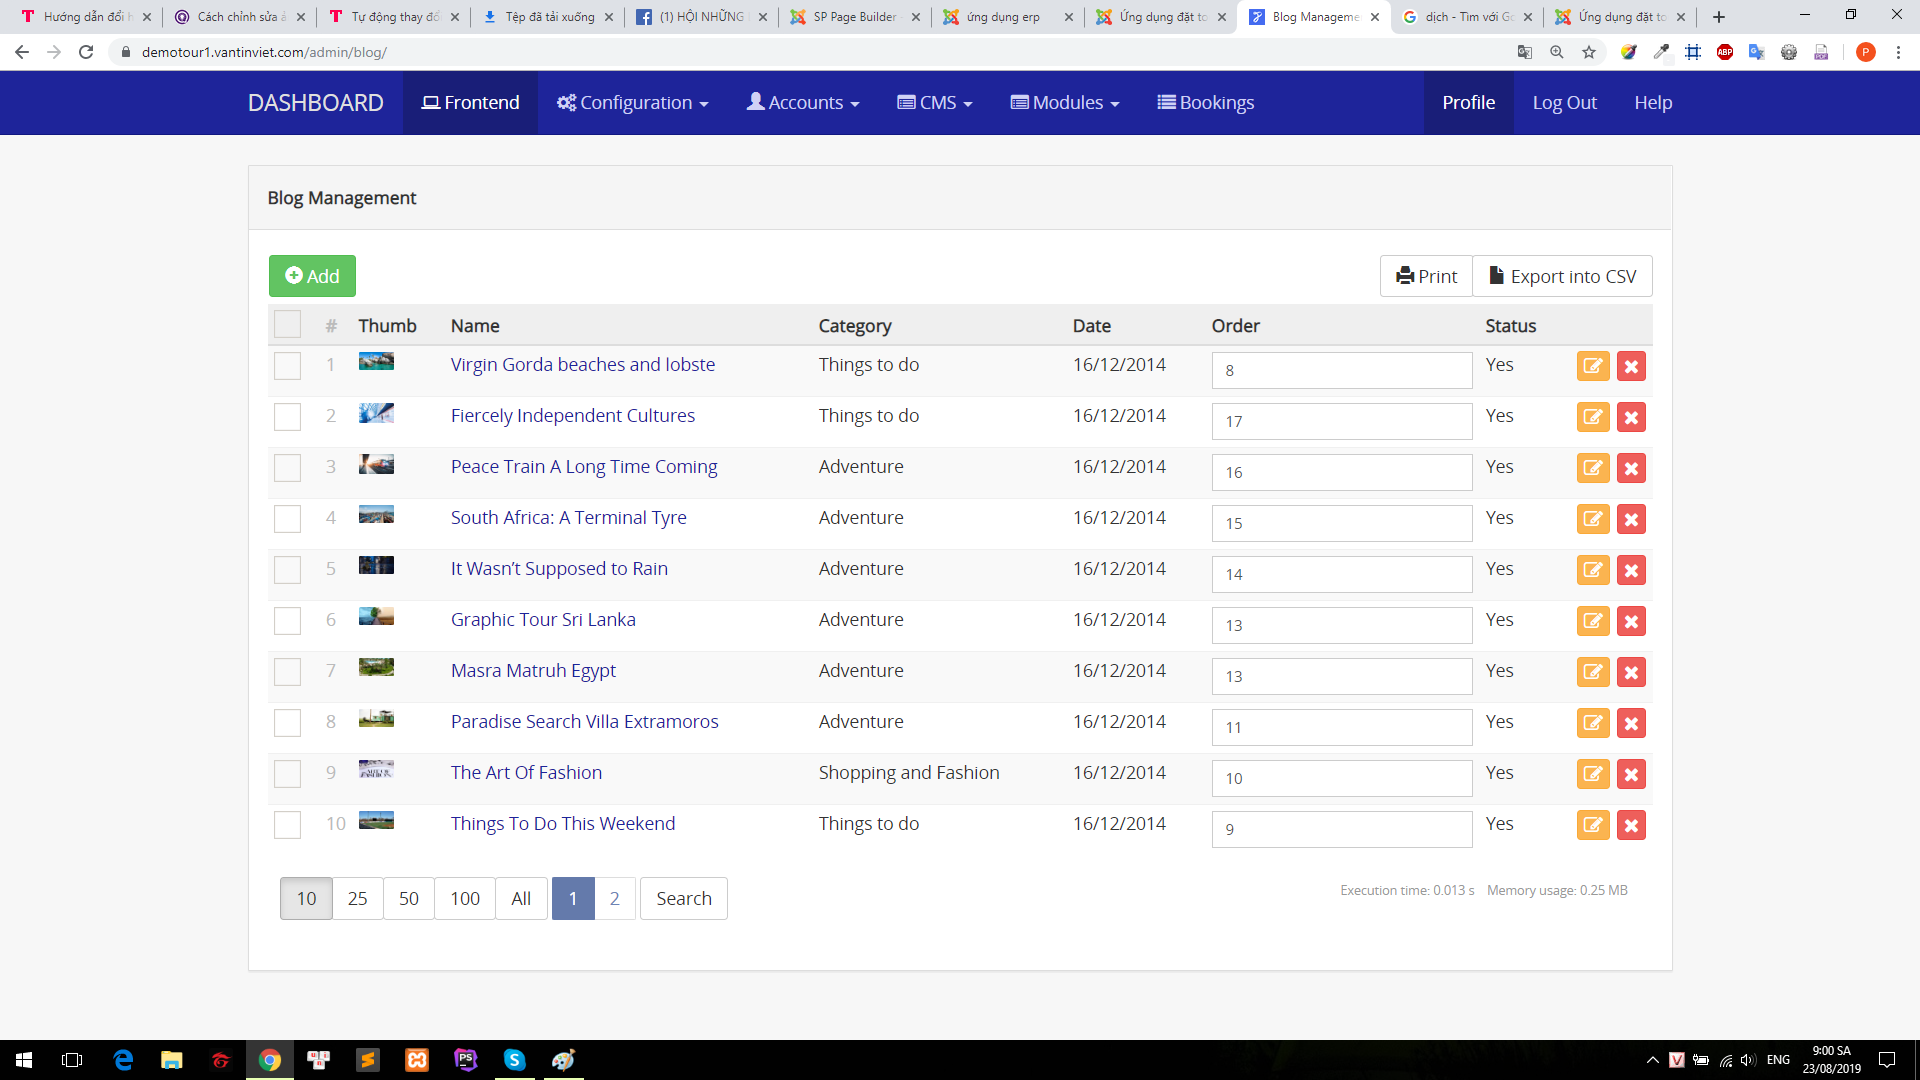The image size is (1920, 1080).
Task: Edit the Virgin Gorda beaches blog post
Action: coord(1593,366)
